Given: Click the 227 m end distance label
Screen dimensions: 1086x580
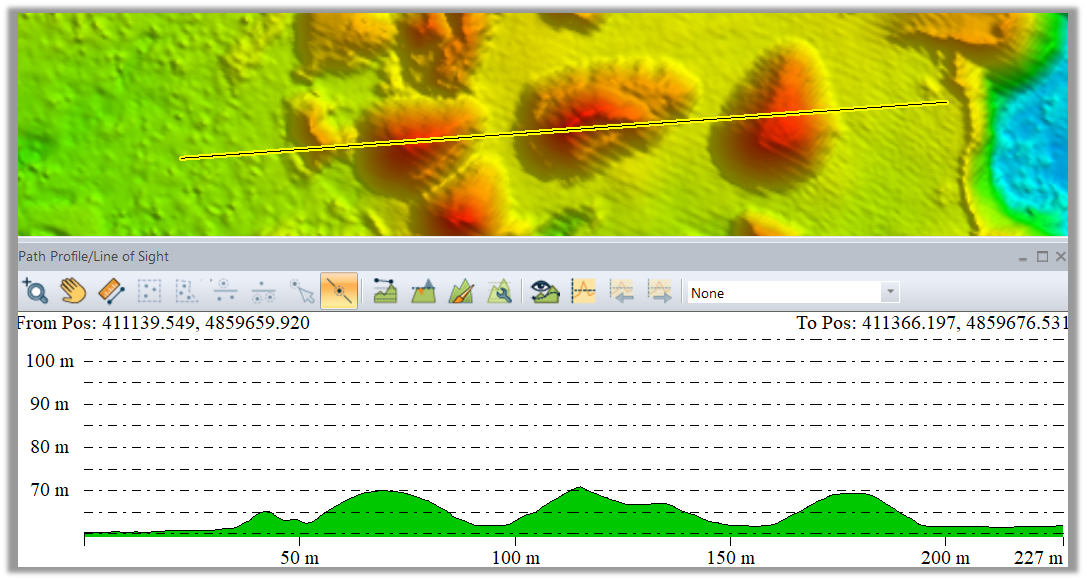Looking at the screenshot, I should (1038, 558).
